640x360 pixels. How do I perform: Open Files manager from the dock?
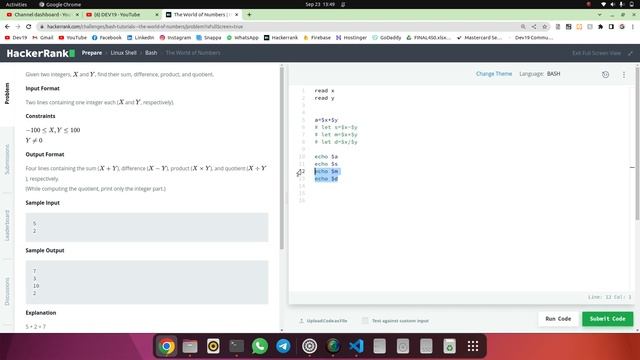[x=190, y=346]
